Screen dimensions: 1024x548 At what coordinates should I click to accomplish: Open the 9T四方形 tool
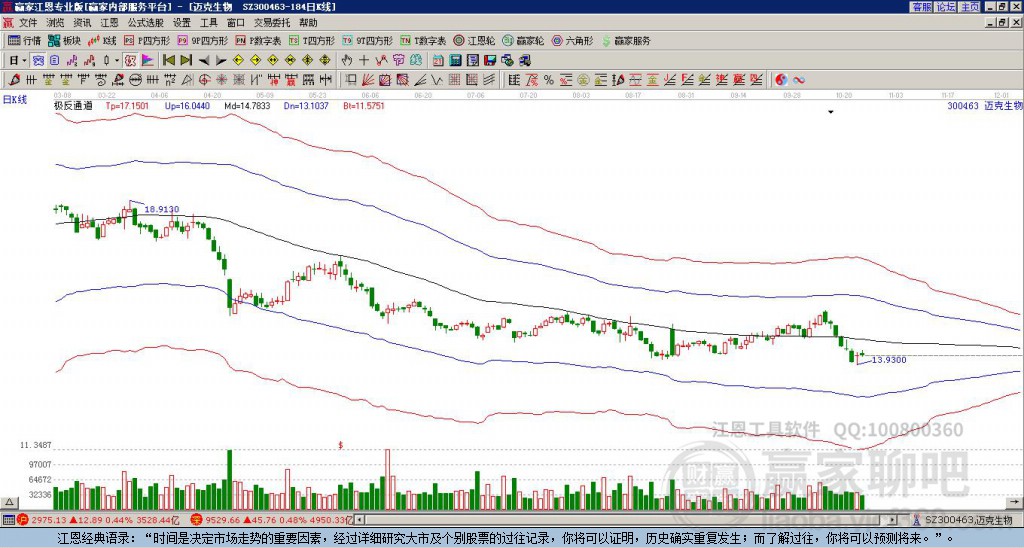click(x=368, y=40)
